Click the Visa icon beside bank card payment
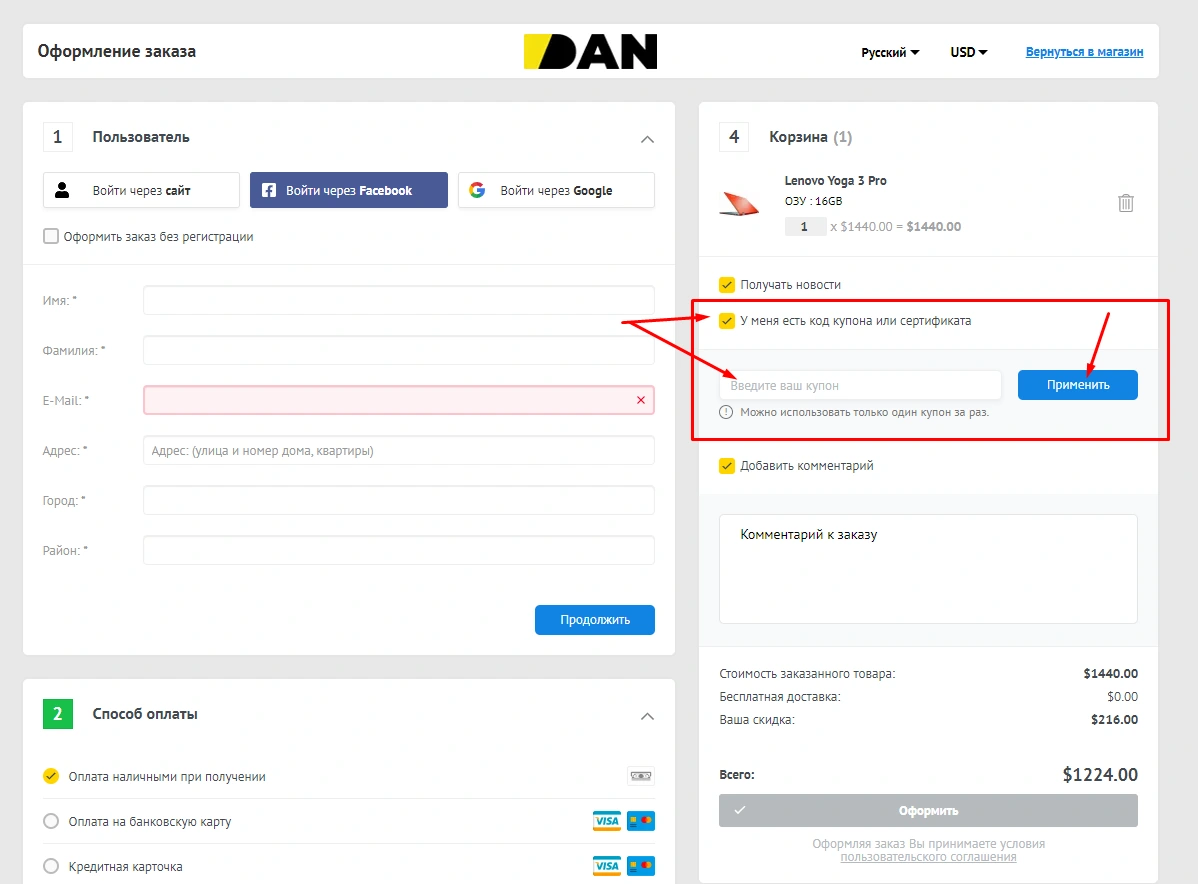 (606, 821)
